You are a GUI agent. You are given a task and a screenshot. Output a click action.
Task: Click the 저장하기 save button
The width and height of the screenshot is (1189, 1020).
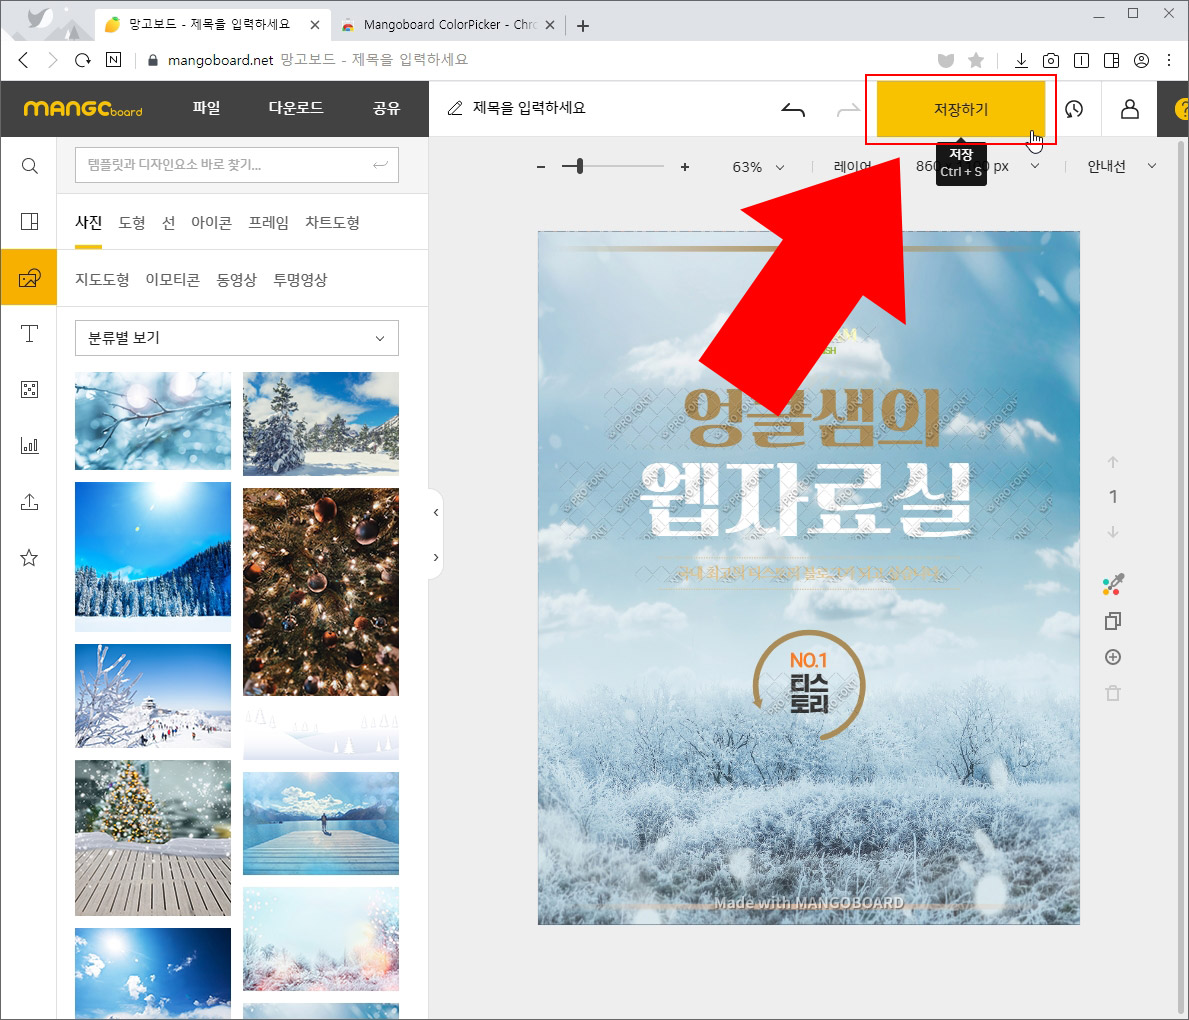960,109
